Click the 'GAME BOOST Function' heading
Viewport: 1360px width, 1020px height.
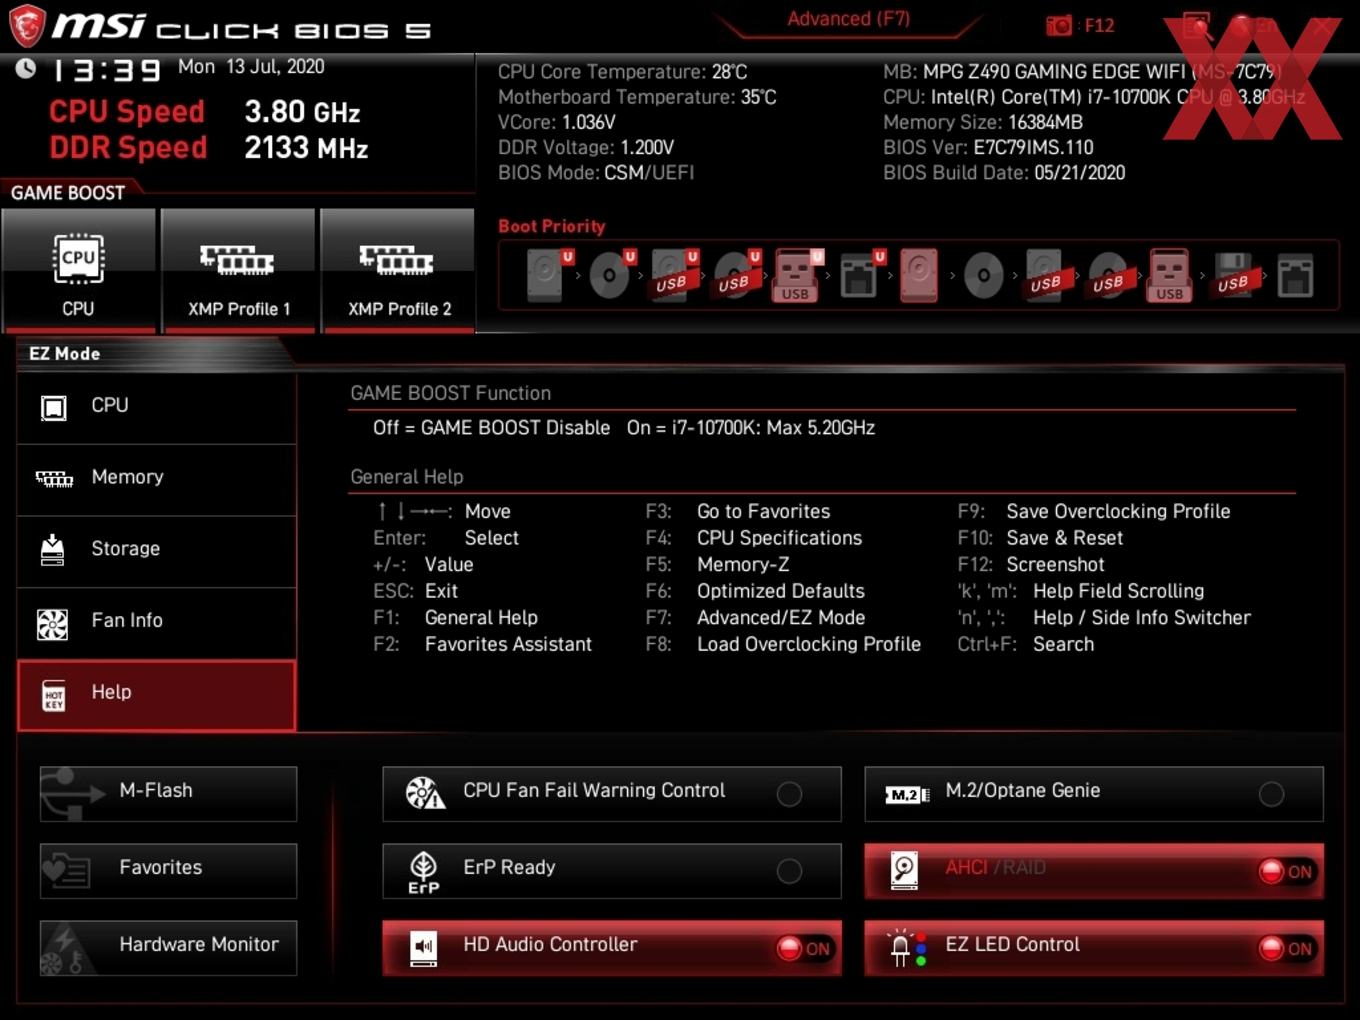(450, 393)
